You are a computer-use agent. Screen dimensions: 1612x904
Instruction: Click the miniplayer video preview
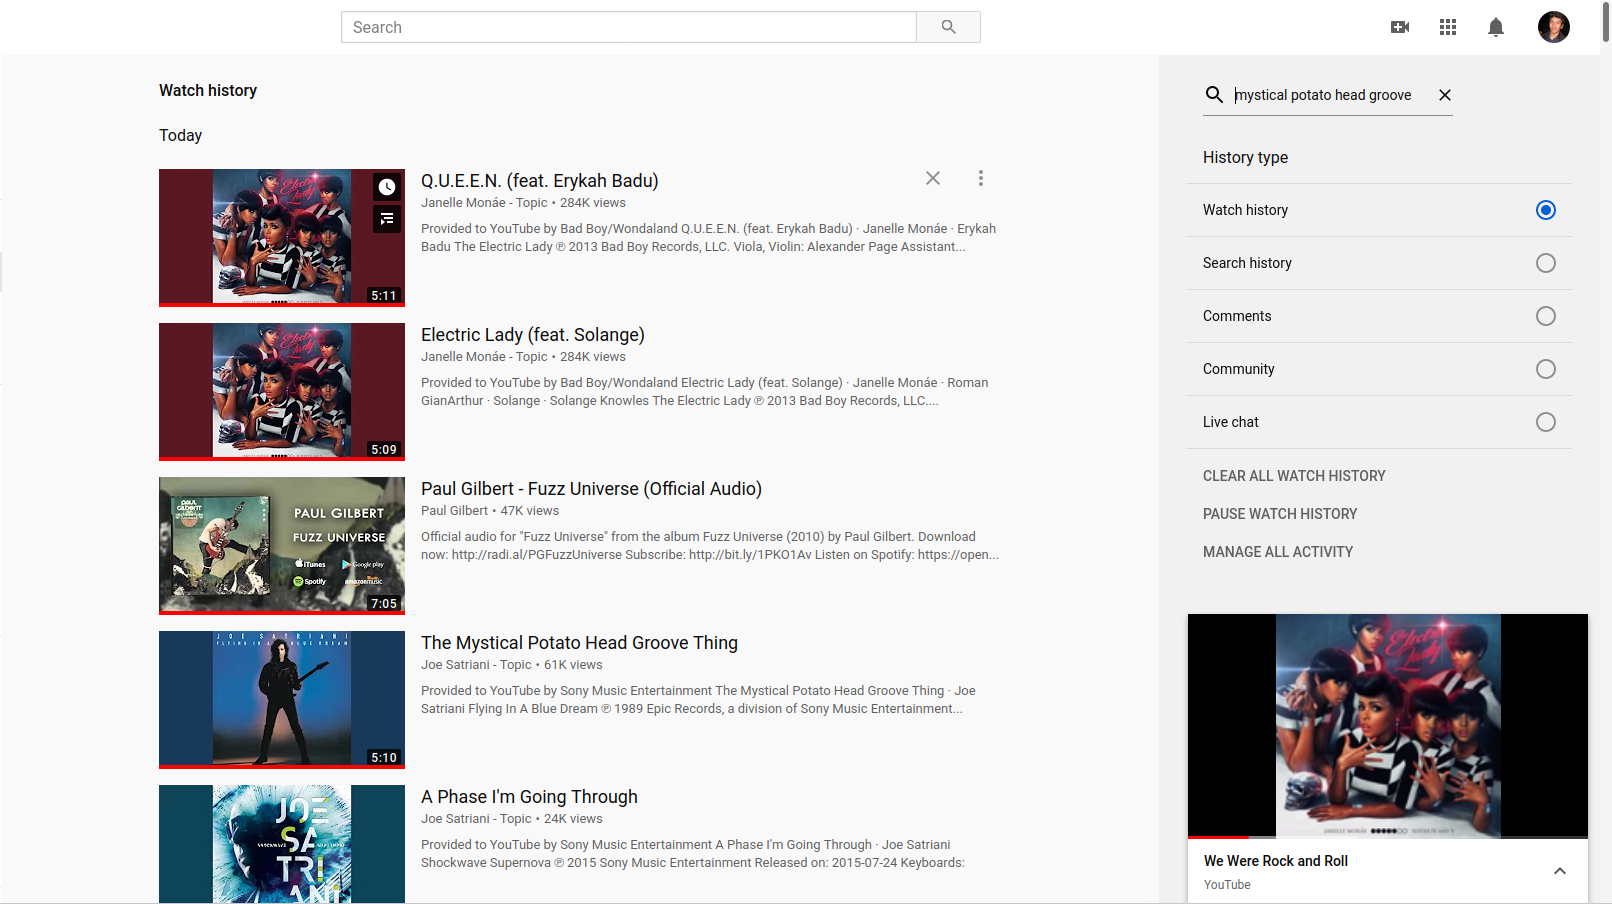point(1388,725)
